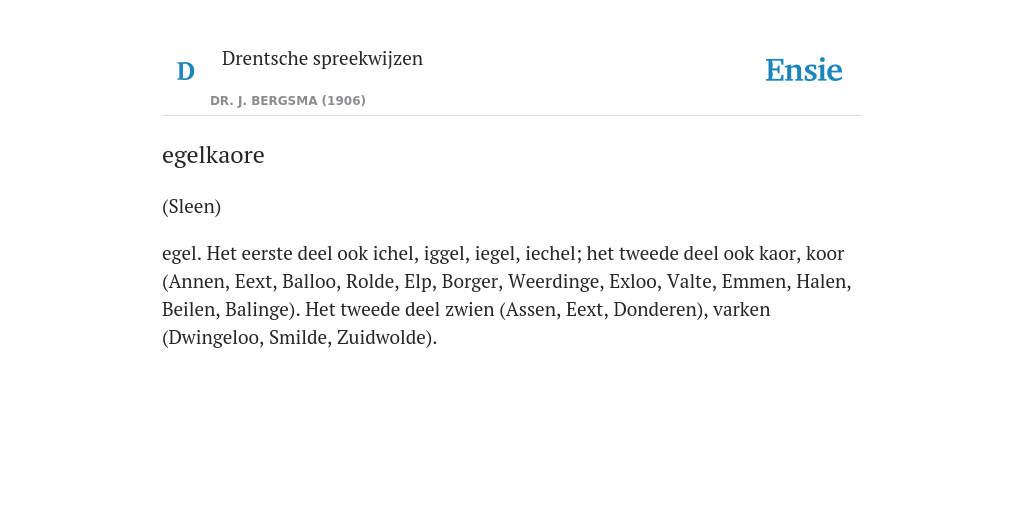
Task: Click the place name Exloo
Action: coord(631,281)
